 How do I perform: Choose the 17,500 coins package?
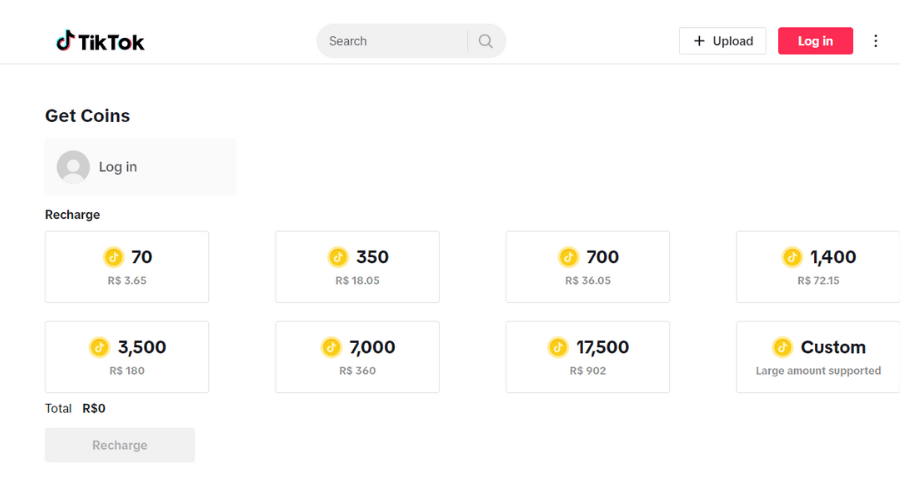[588, 357]
